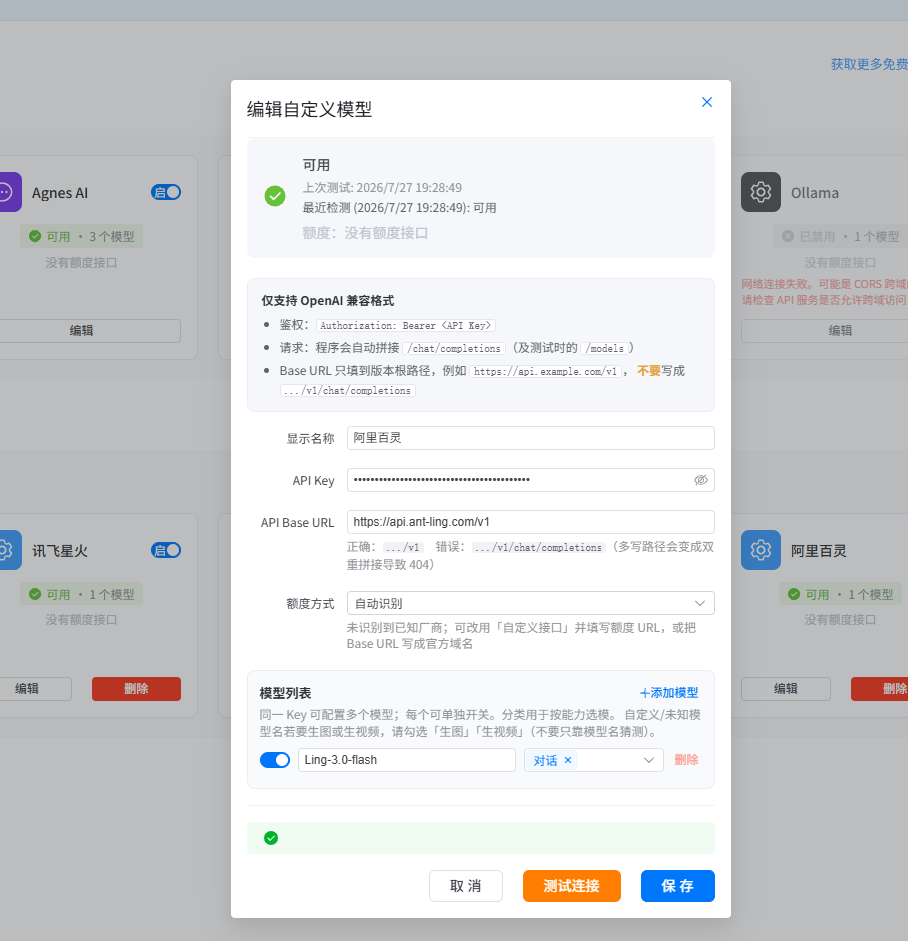Click 编辑 on the Ollama card
This screenshot has width=908, height=941.
pos(825,331)
